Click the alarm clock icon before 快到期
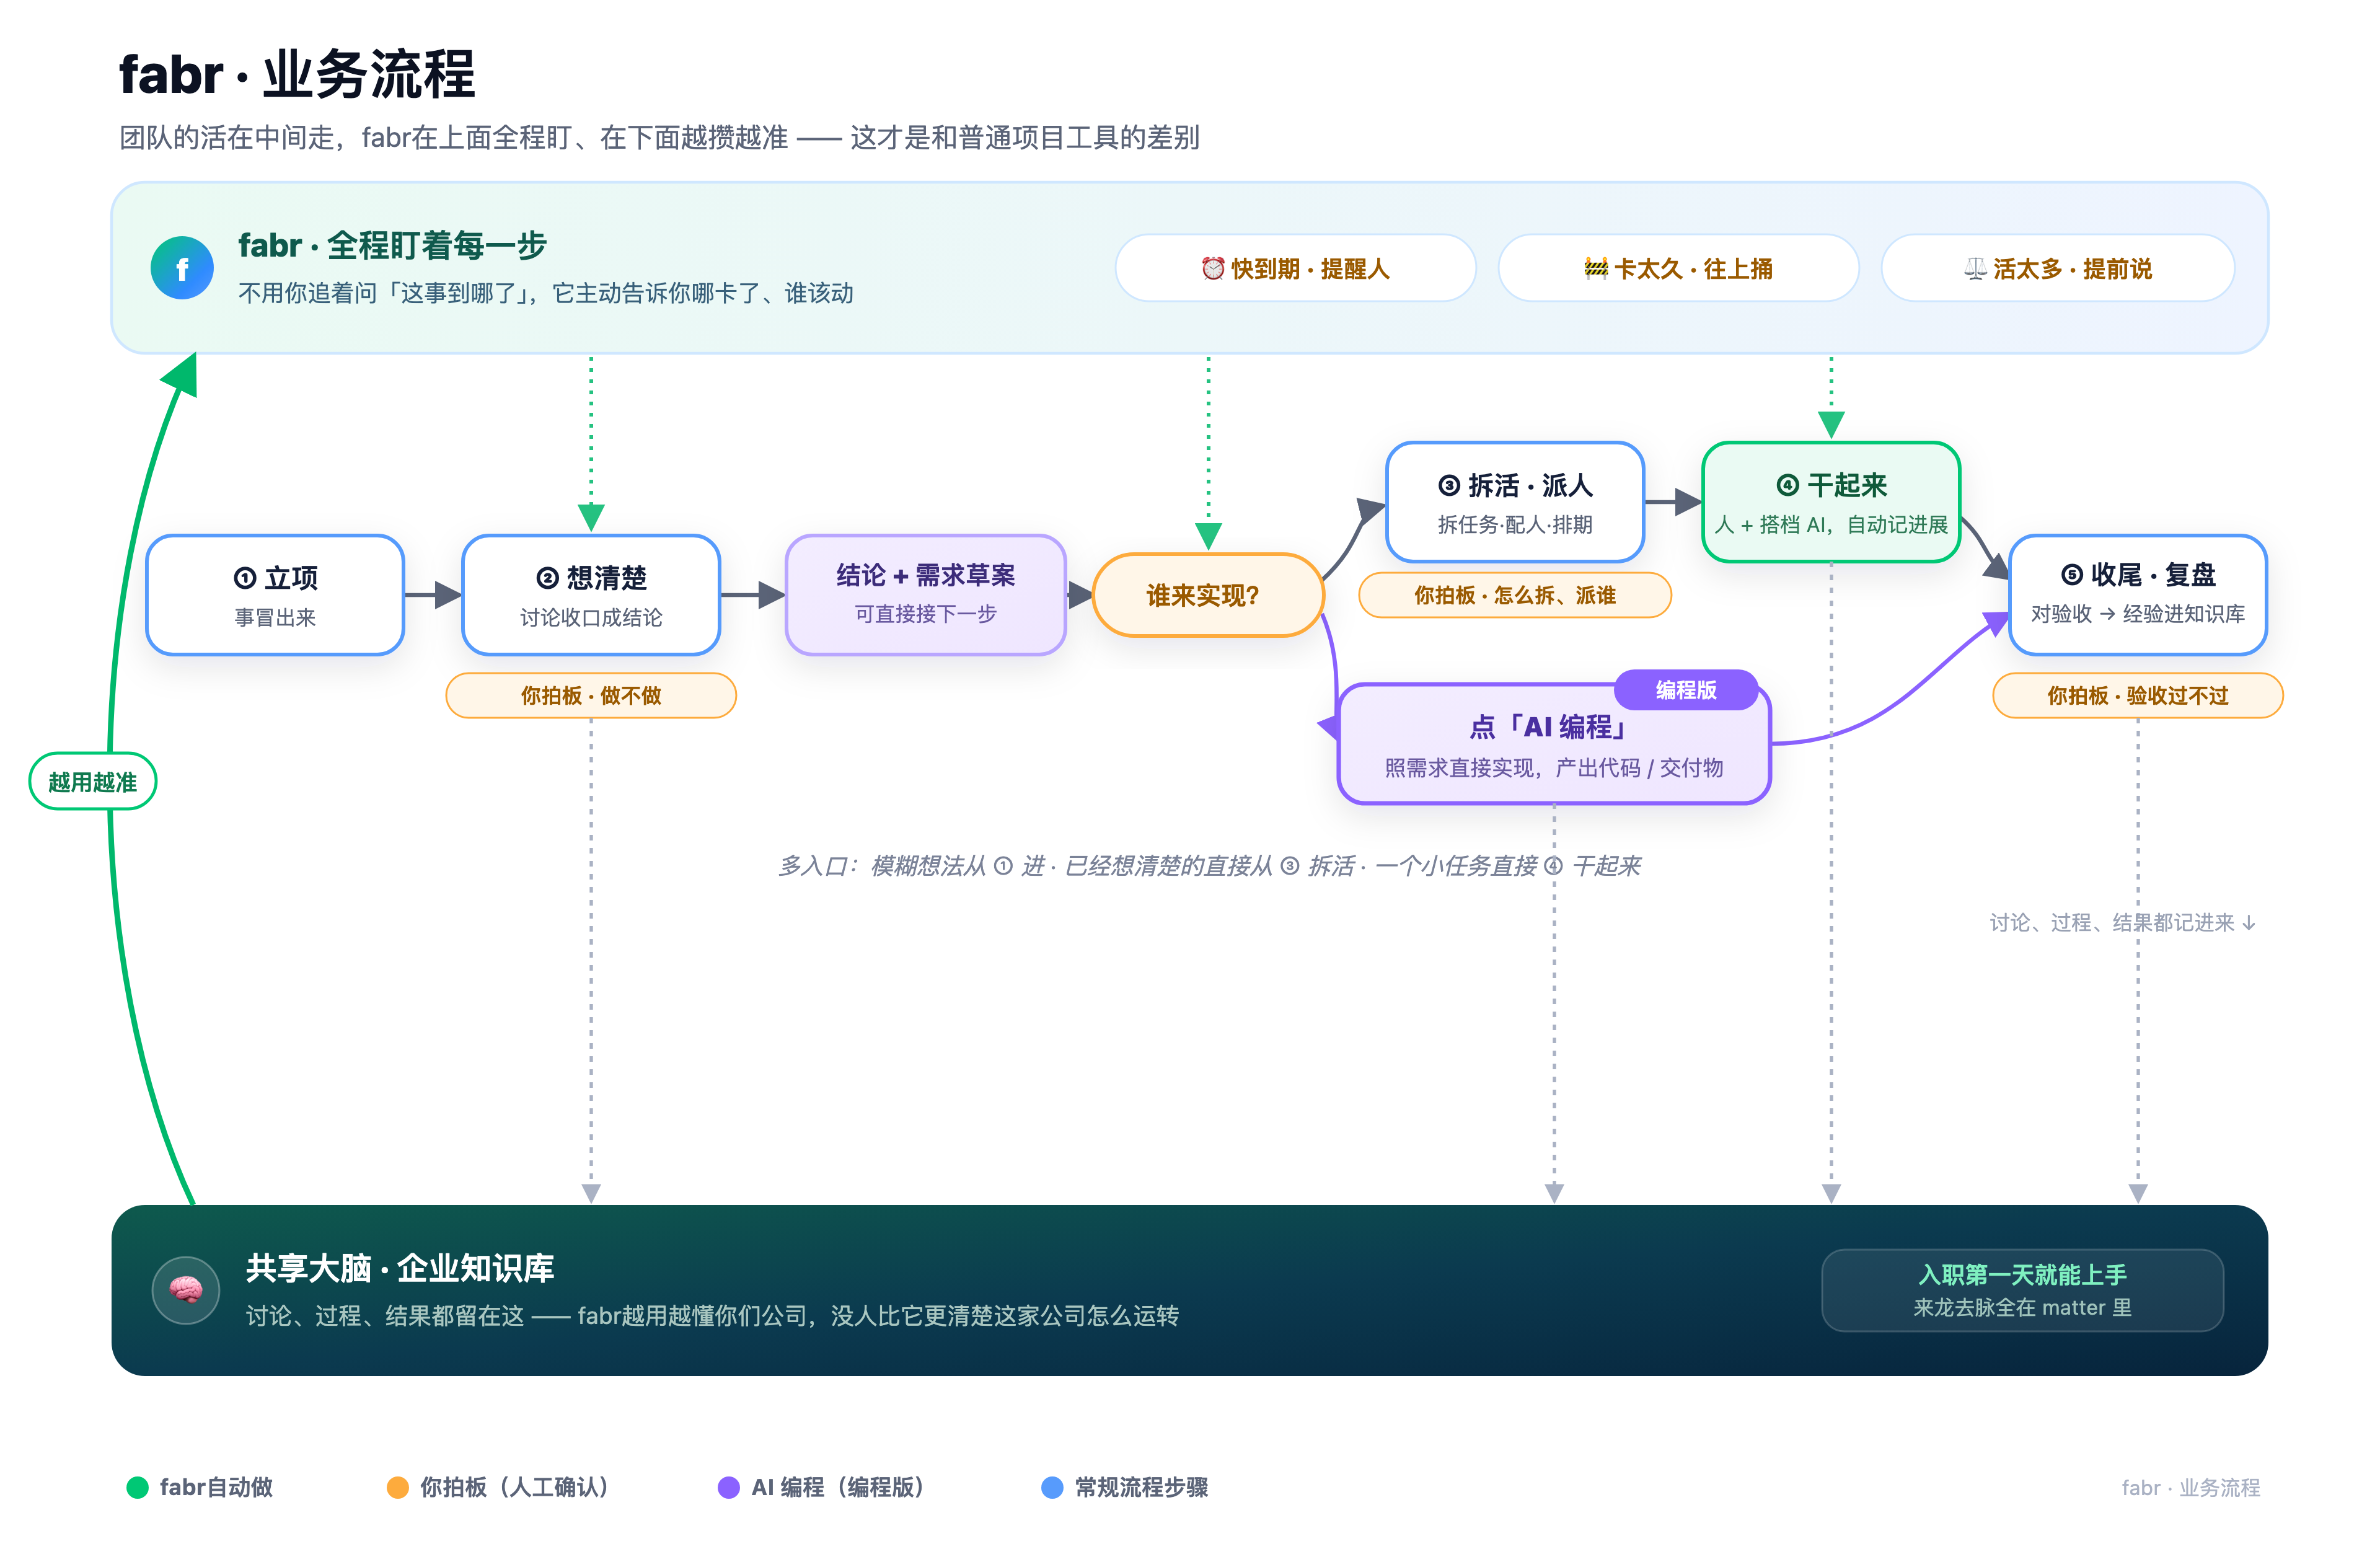 (1213, 268)
